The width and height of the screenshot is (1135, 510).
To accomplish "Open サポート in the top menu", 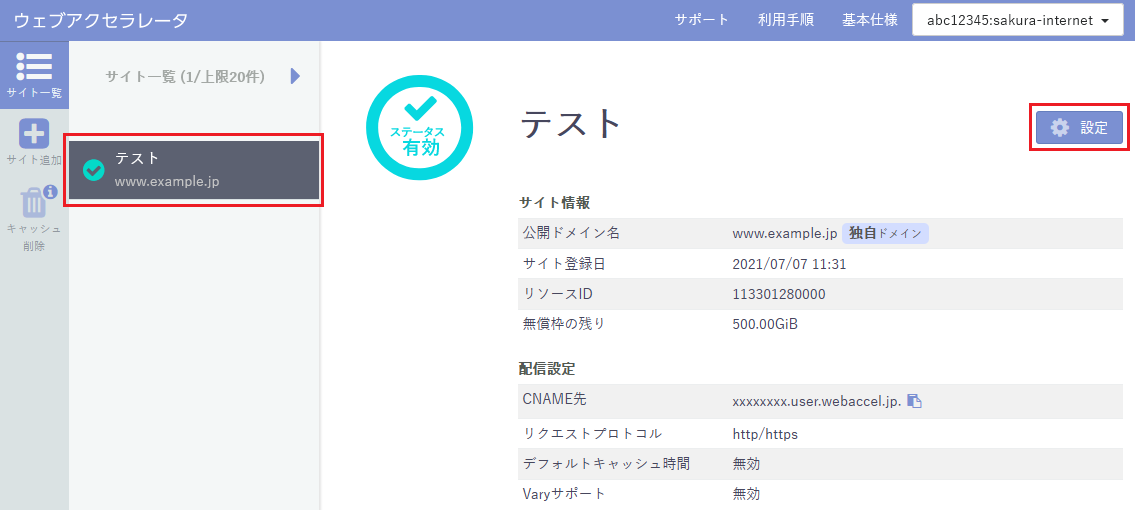I will pos(701,20).
